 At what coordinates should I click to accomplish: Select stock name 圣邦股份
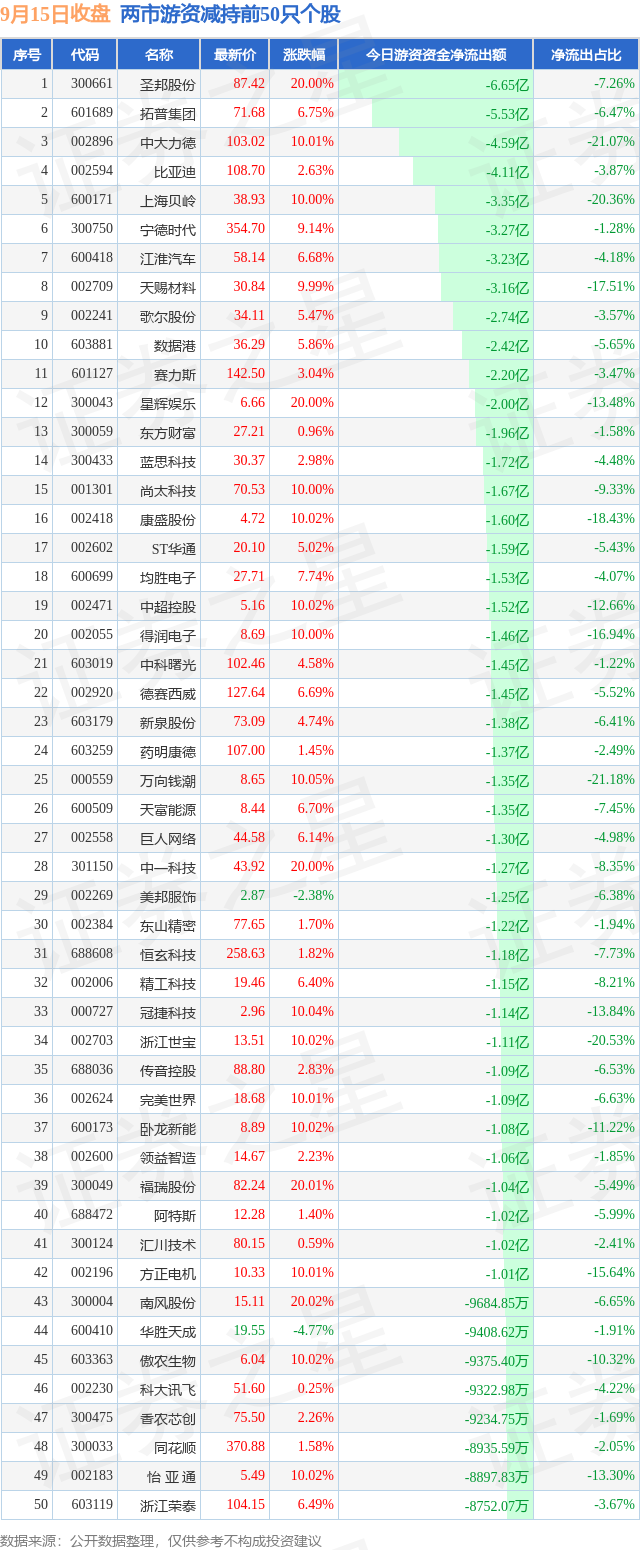(x=168, y=84)
